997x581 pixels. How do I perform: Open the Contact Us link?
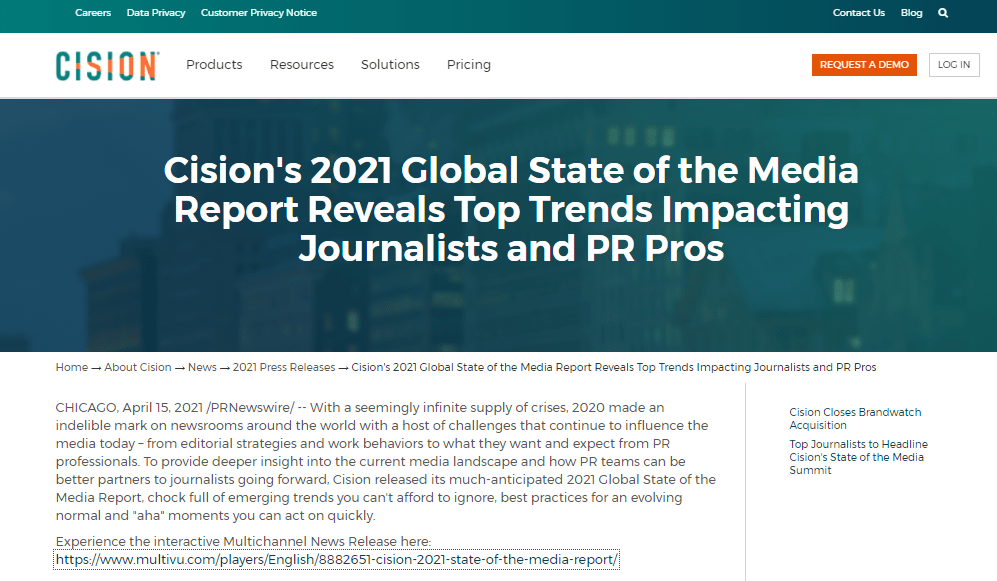[859, 13]
